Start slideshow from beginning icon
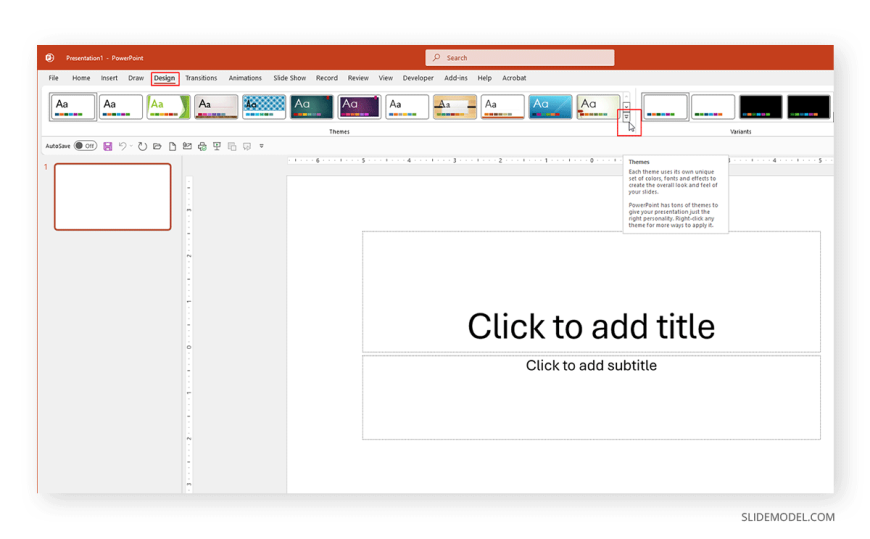 click(217, 146)
